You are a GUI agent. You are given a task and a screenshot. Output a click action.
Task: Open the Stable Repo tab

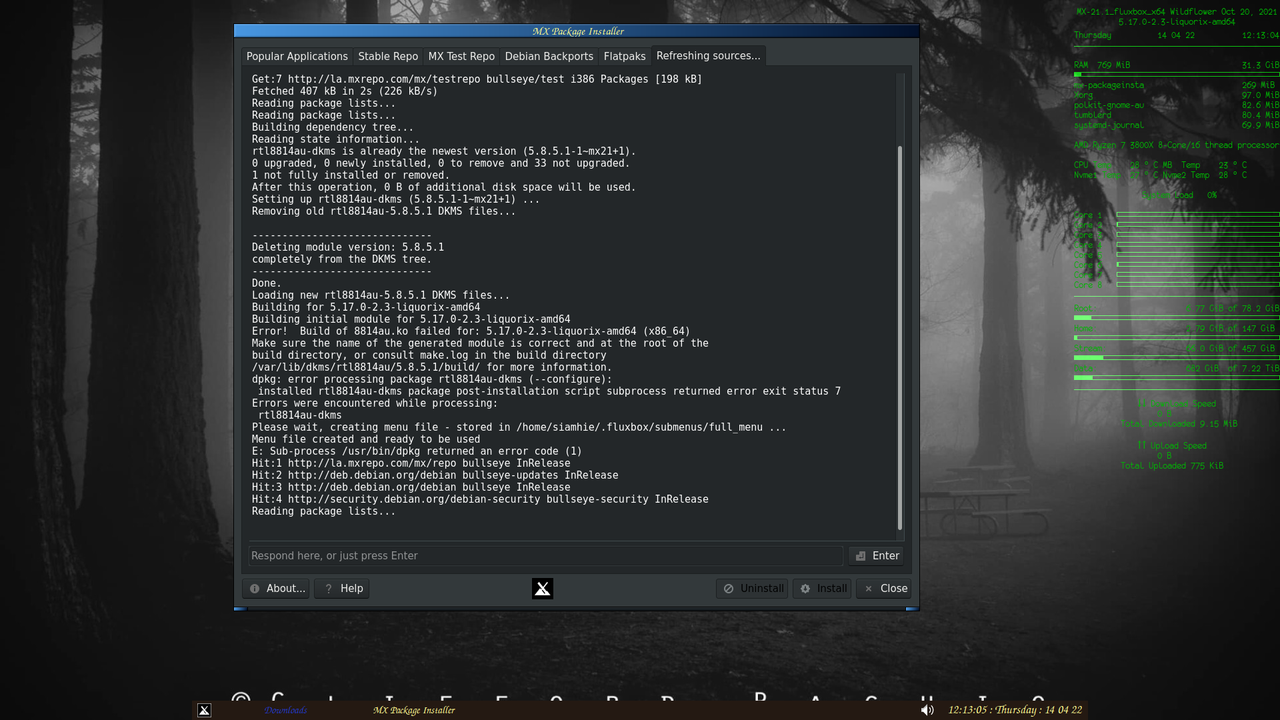[x=388, y=56]
